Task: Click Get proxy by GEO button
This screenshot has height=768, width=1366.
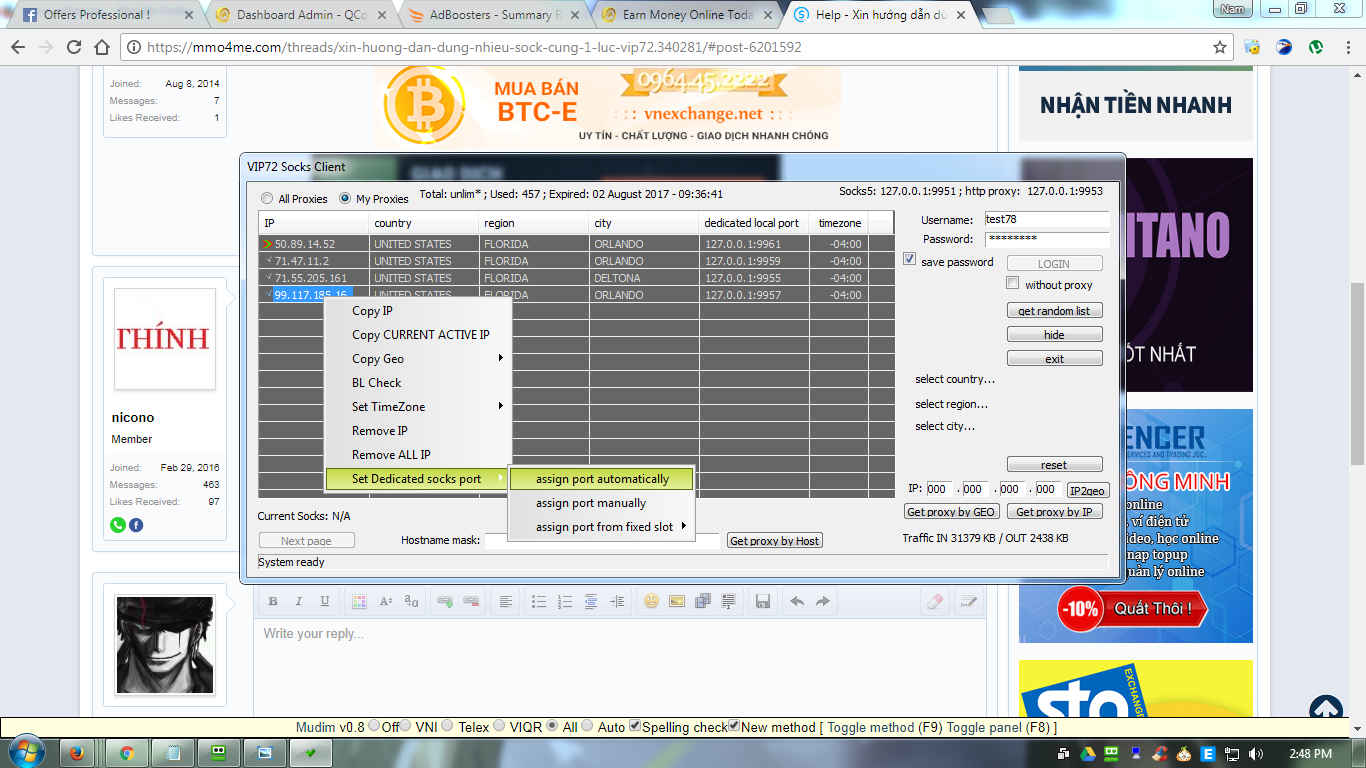Action: pos(950,512)
